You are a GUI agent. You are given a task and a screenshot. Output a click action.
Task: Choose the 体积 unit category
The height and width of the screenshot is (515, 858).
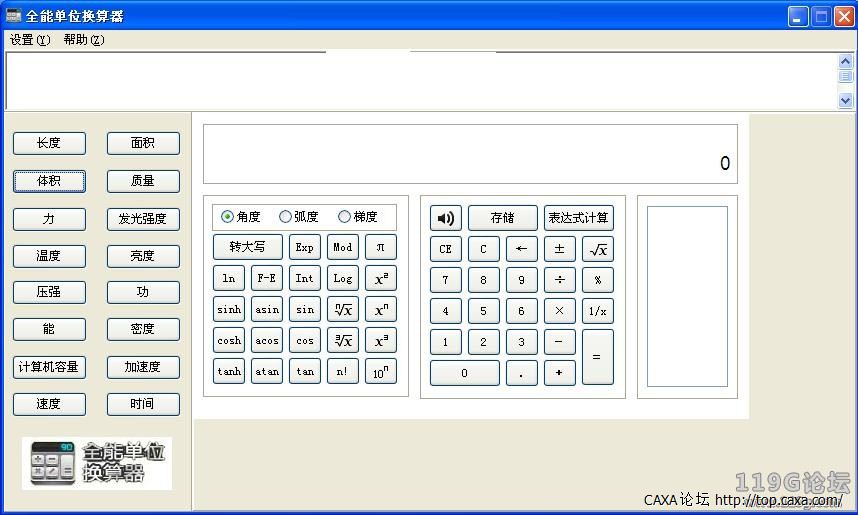(x=49, y=181)
